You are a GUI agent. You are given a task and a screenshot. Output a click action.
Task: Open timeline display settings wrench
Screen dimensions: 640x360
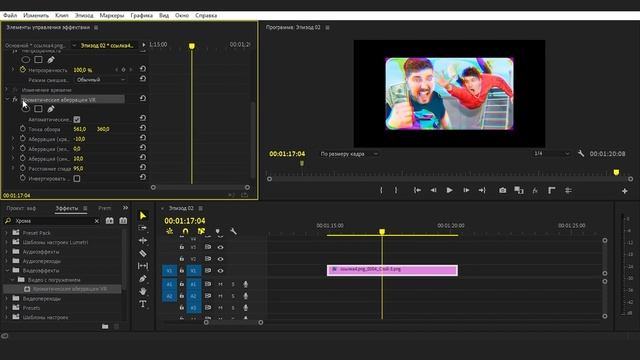point(233,231)
